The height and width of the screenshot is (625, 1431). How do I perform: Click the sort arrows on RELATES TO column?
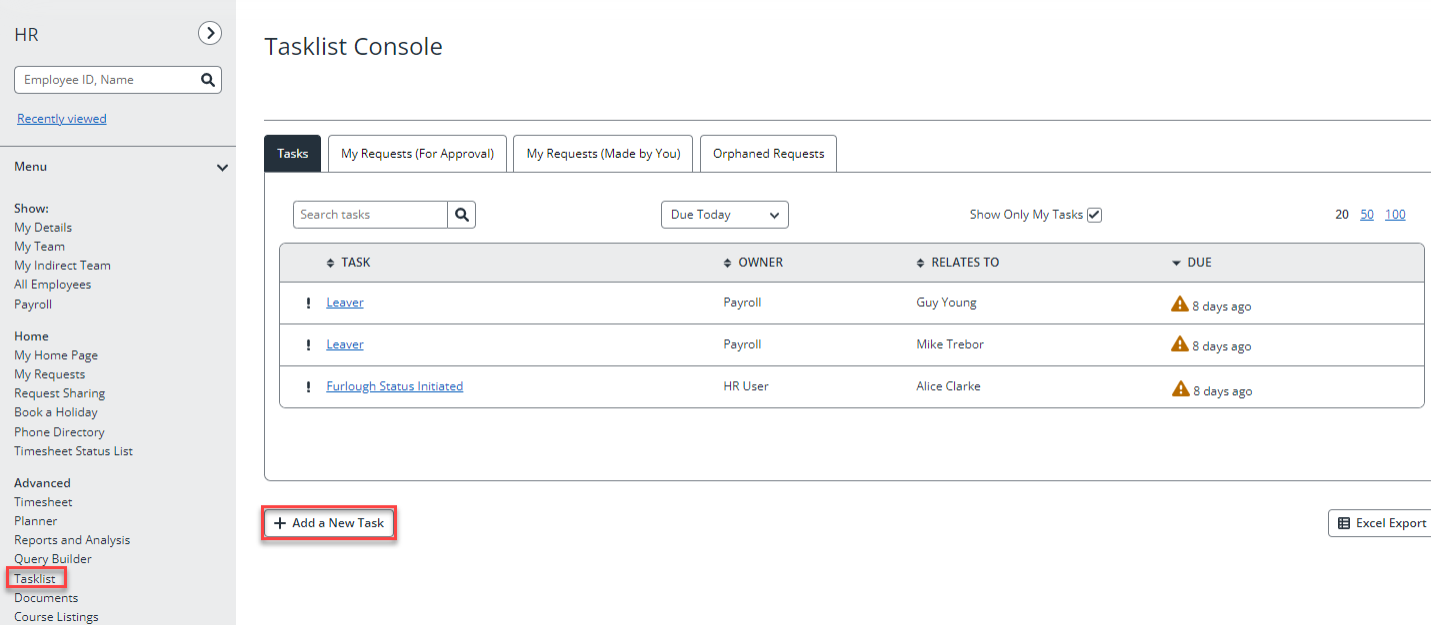[920, 262]
